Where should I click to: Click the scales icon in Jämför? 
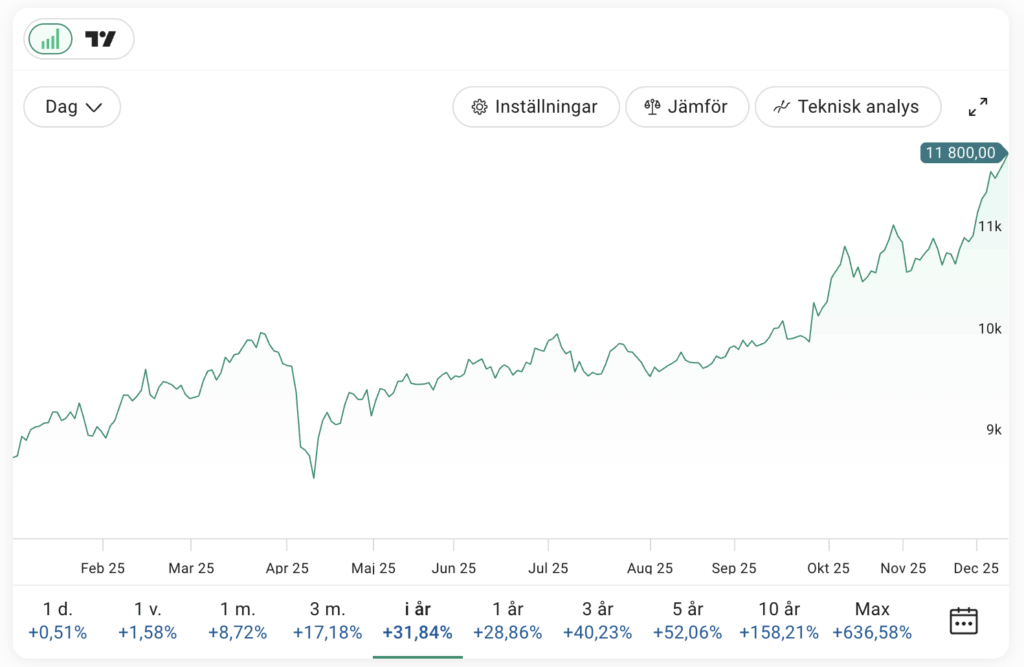[653, 107]
